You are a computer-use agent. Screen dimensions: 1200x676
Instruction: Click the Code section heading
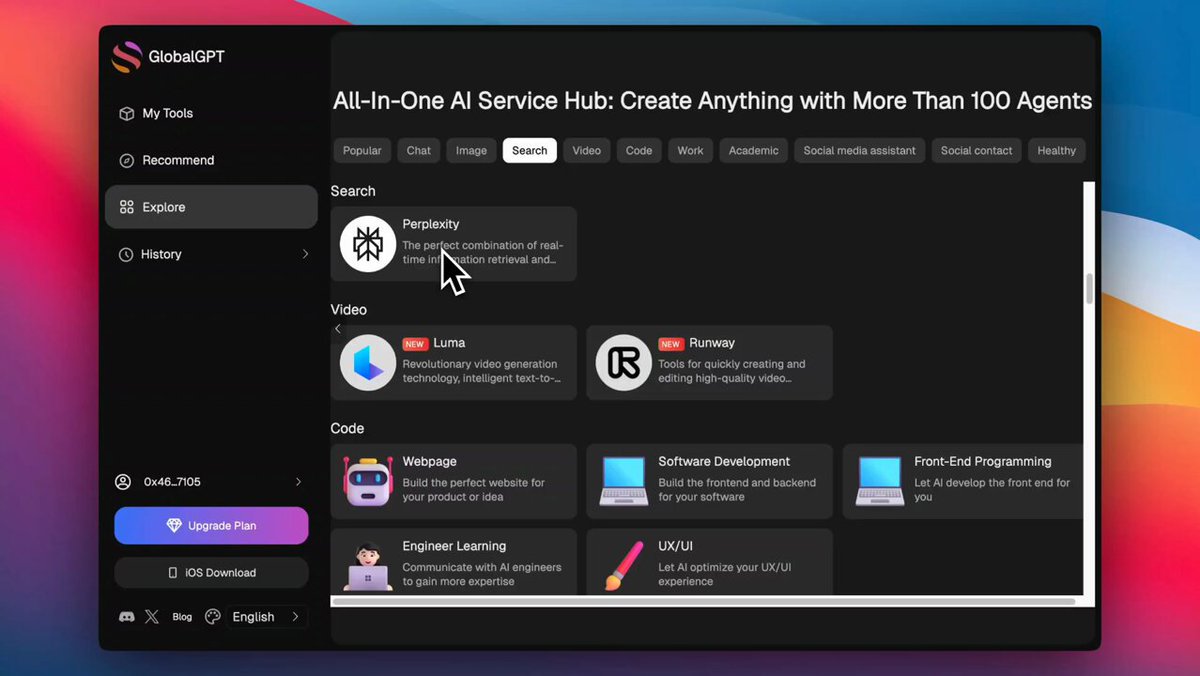pos(348,429)
